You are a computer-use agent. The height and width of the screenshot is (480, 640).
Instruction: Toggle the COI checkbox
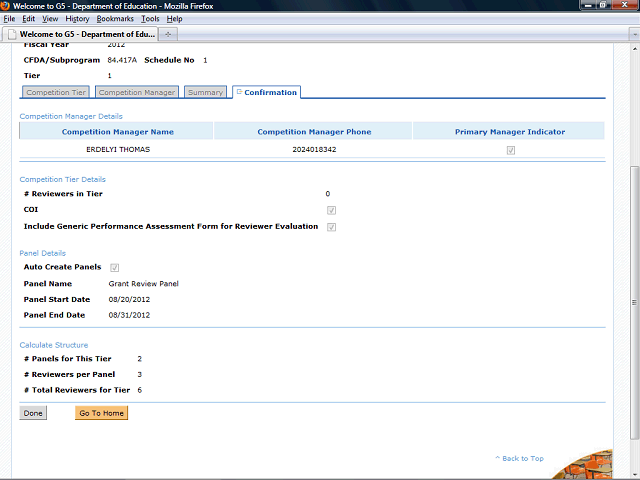point(331,210)
